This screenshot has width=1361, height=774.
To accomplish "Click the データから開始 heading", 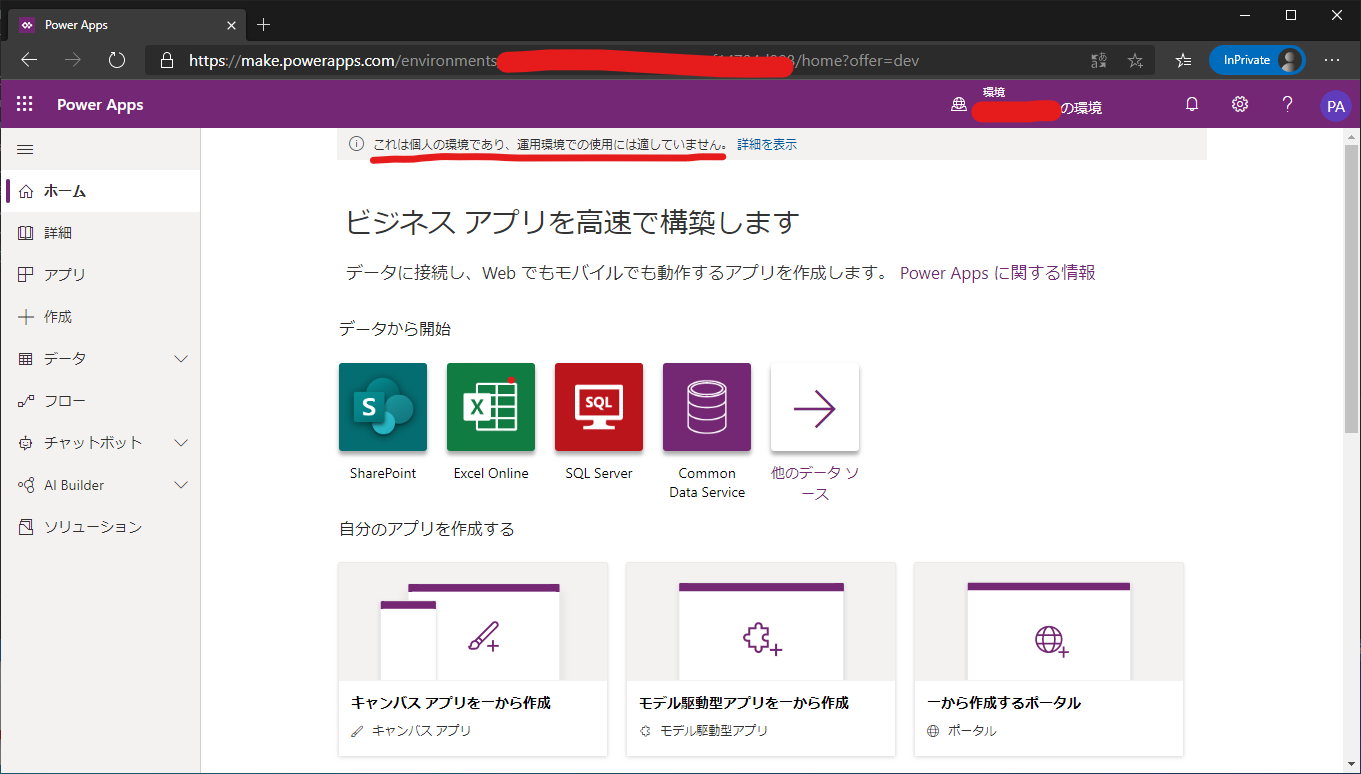I will 395,329.
